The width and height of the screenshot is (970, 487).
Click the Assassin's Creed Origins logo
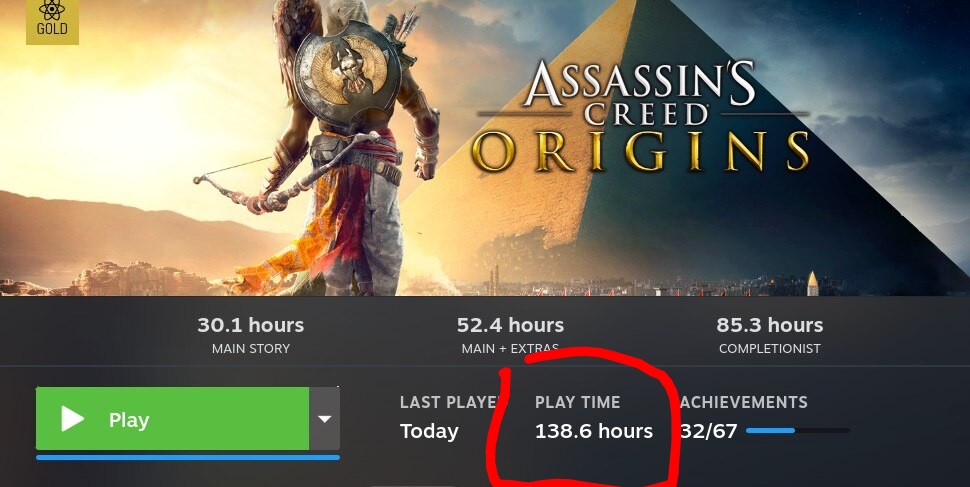[x=642, y=116]
